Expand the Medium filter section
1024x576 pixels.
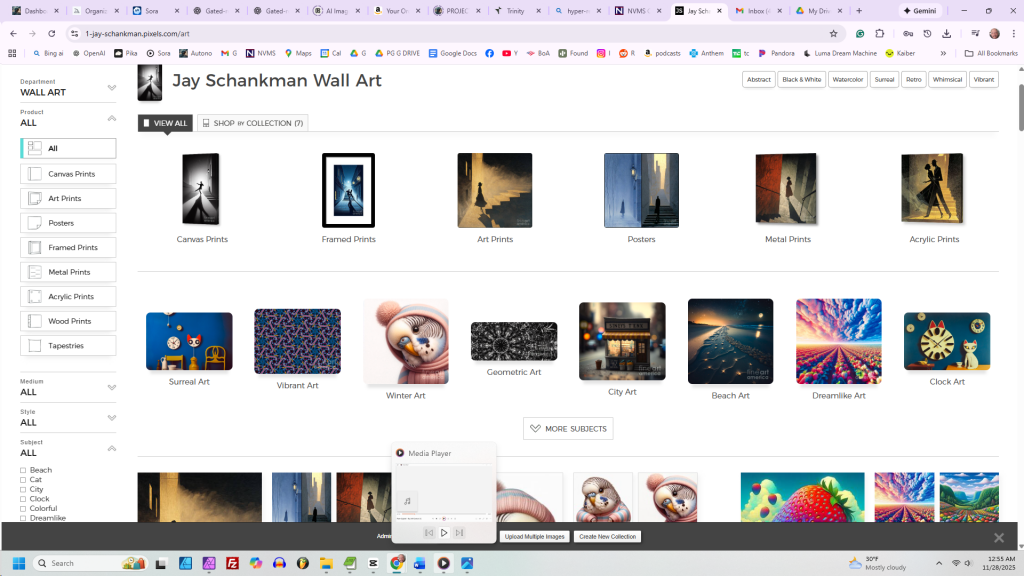(x=112, y=387)
